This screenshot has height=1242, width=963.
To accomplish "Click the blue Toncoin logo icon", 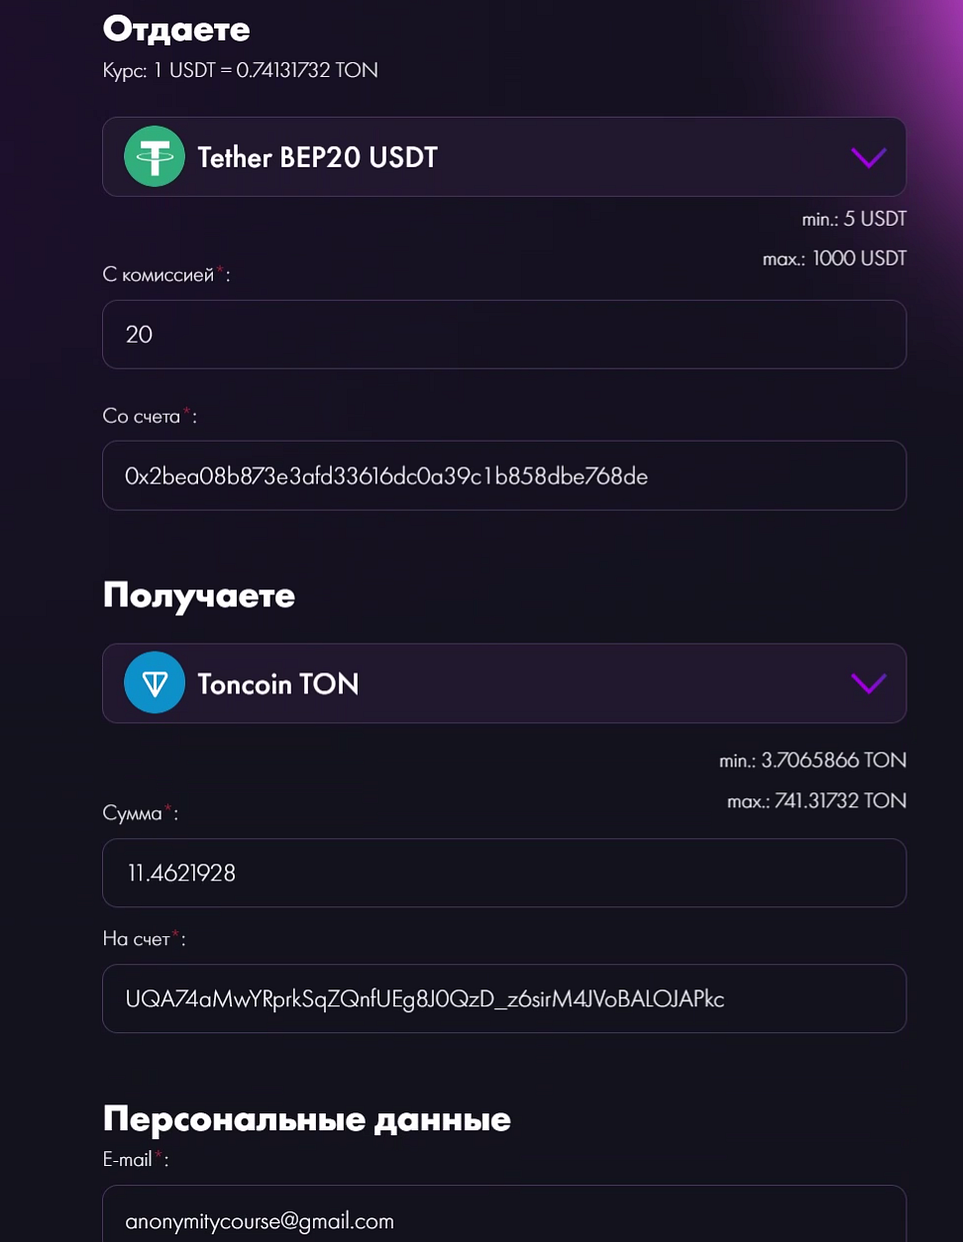I will pos(154,683).
